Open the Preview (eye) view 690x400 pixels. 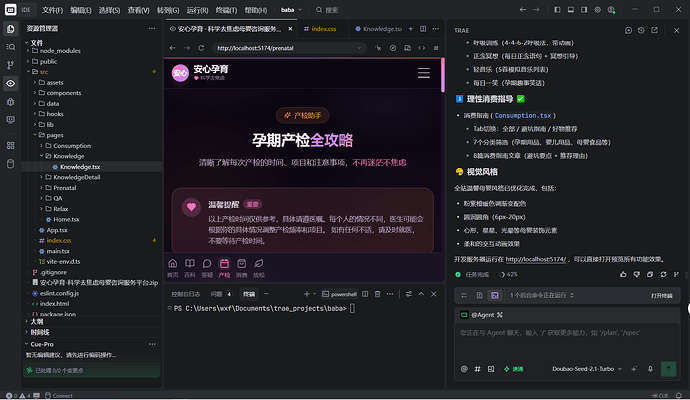pos(11,83)
